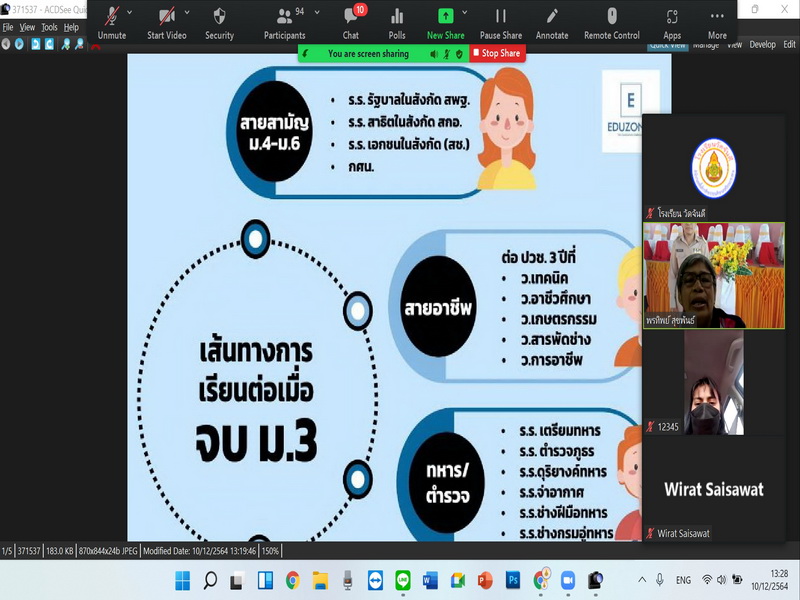Viewport: 800px width, 600px height.
Task: Open the Participants panel
Action: 284,22
